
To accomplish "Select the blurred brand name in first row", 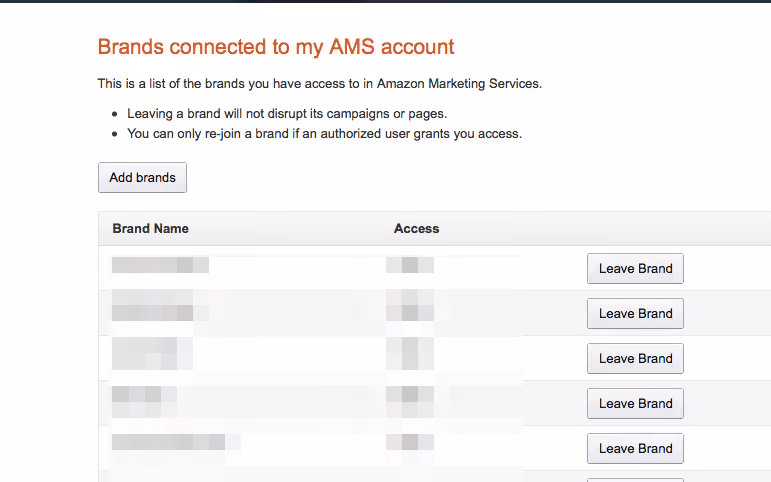I will 160,265.
